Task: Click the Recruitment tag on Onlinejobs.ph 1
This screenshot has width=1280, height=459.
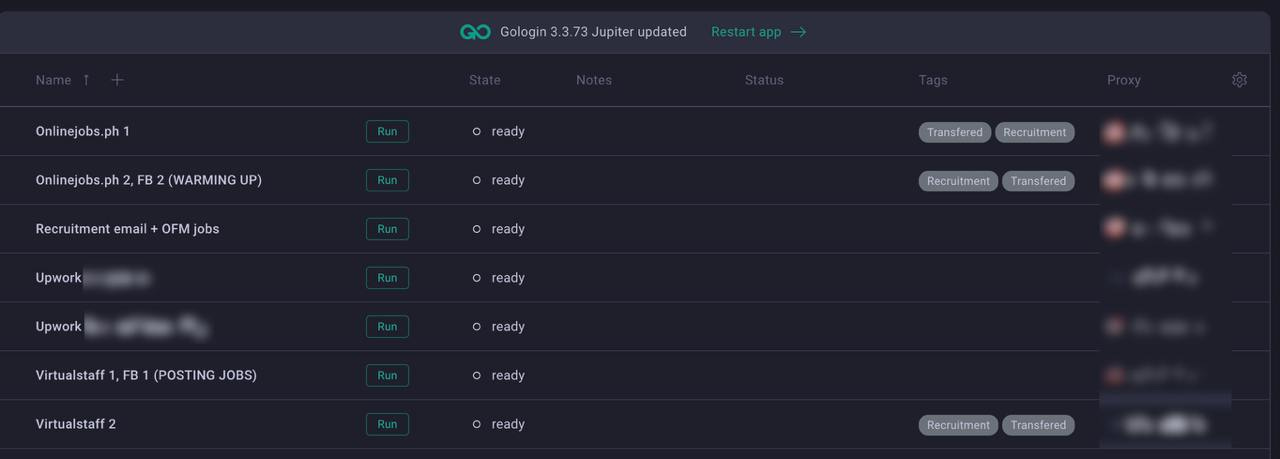Action: click(1035, 132)
